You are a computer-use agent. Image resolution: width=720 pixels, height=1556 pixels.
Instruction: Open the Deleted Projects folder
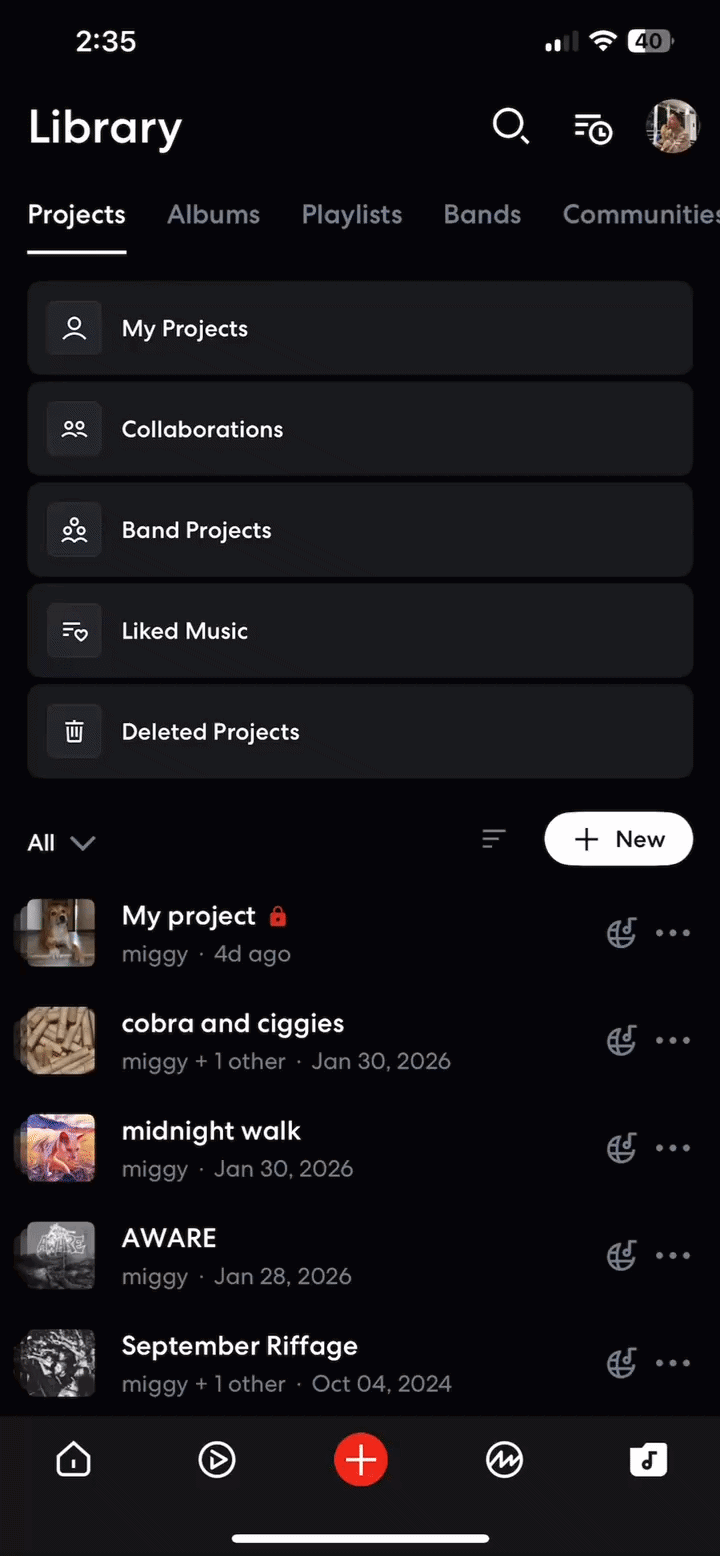(x=360, y=732)
